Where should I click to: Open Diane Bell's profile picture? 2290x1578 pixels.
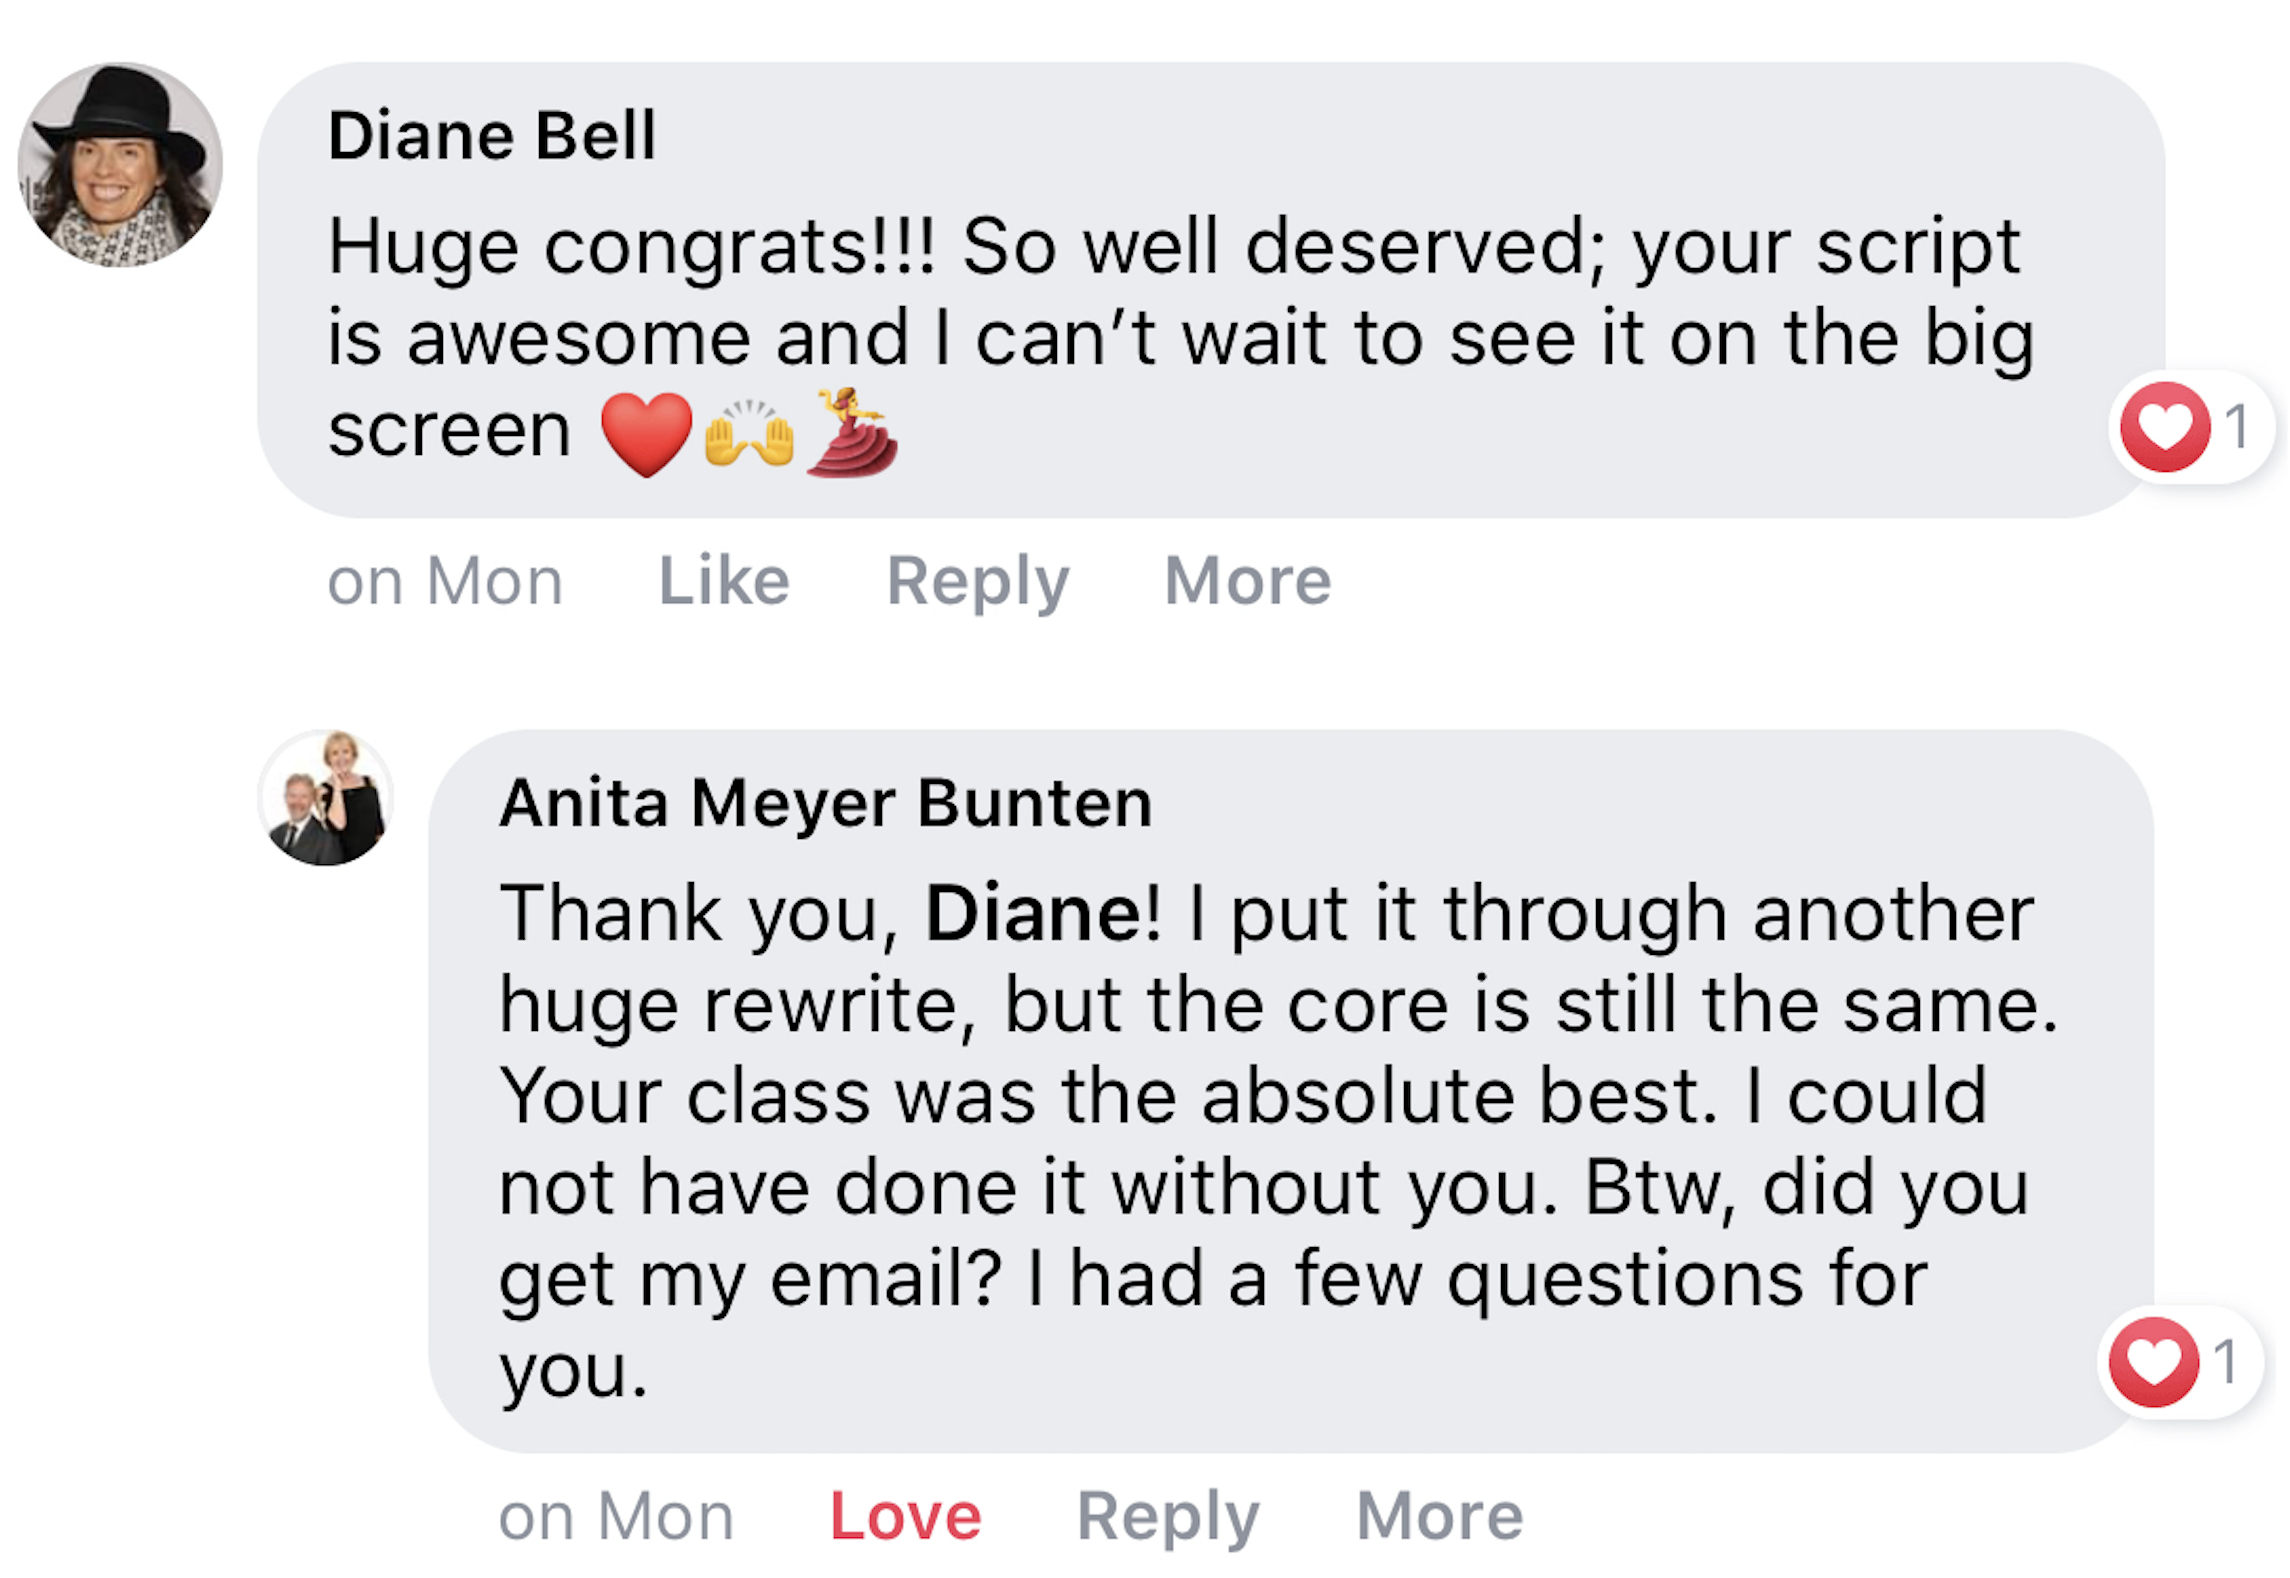click(x=120, y=165)
